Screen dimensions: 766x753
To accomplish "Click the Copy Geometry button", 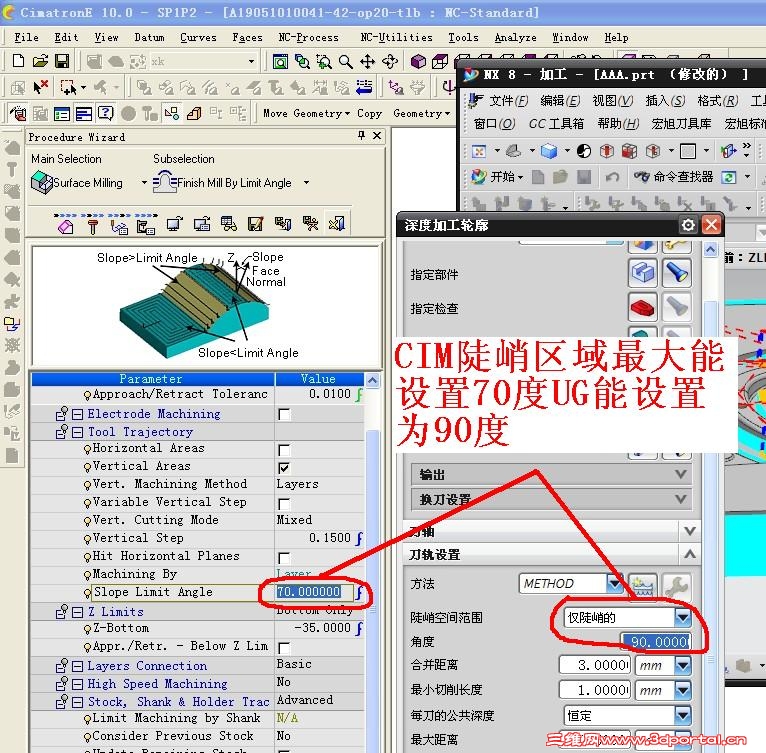I will tap(404, 113).
